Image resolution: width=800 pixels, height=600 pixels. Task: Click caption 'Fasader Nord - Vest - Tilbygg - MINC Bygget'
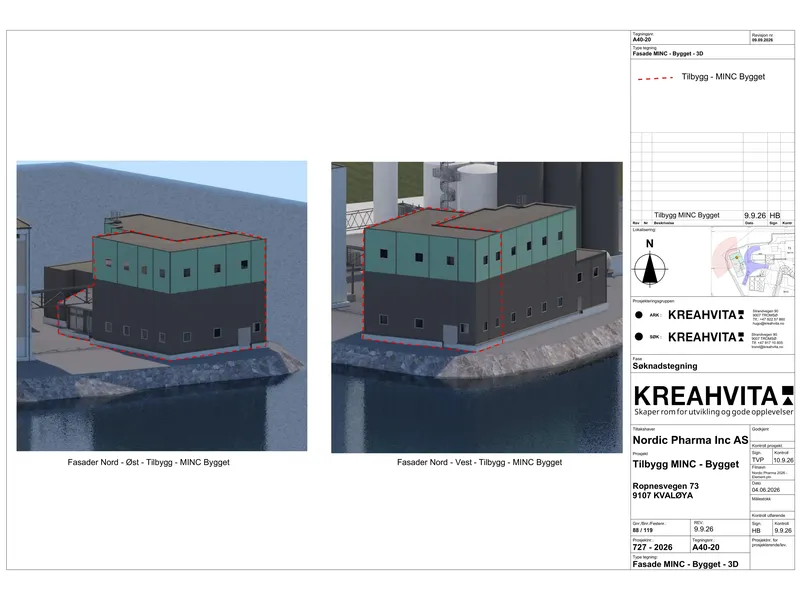(x=480, y=462)
